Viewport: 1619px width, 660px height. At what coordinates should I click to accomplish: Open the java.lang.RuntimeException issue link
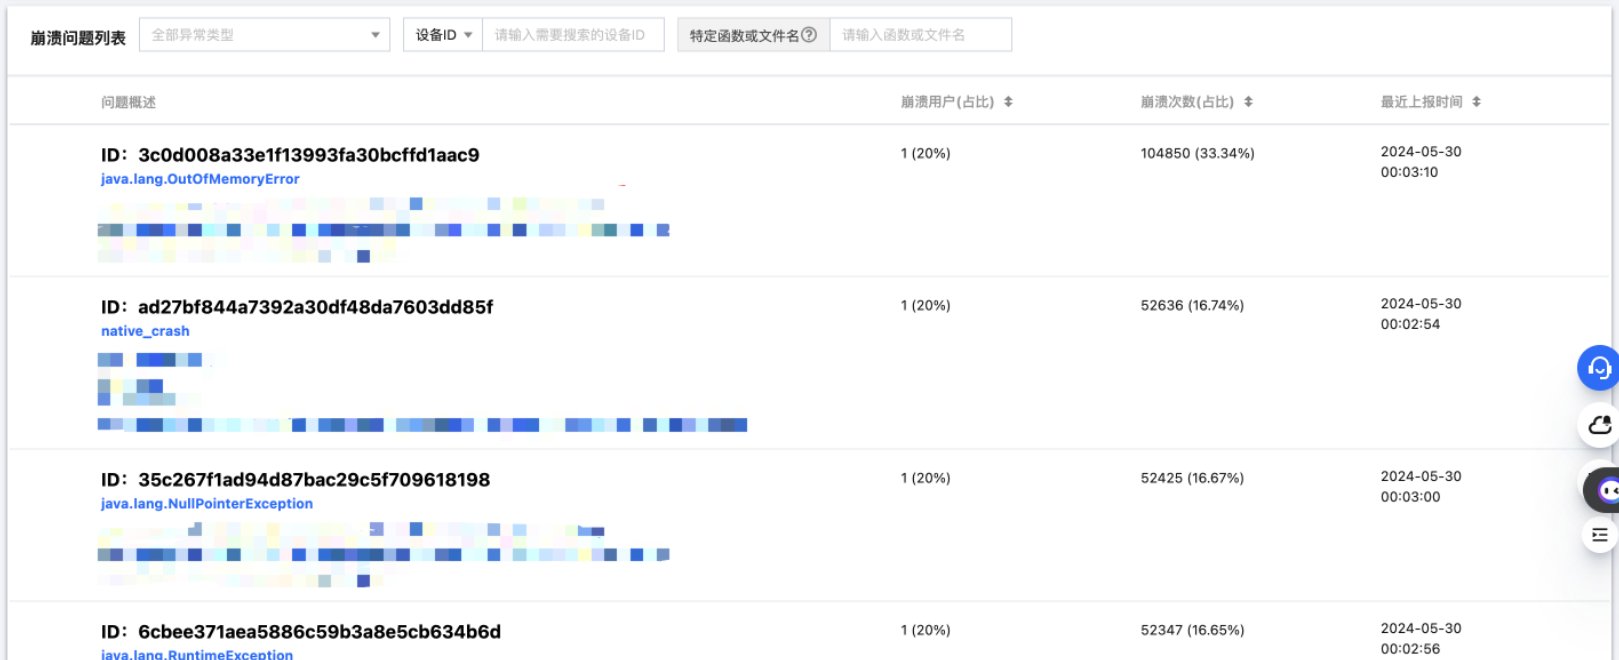click(197, 654)
